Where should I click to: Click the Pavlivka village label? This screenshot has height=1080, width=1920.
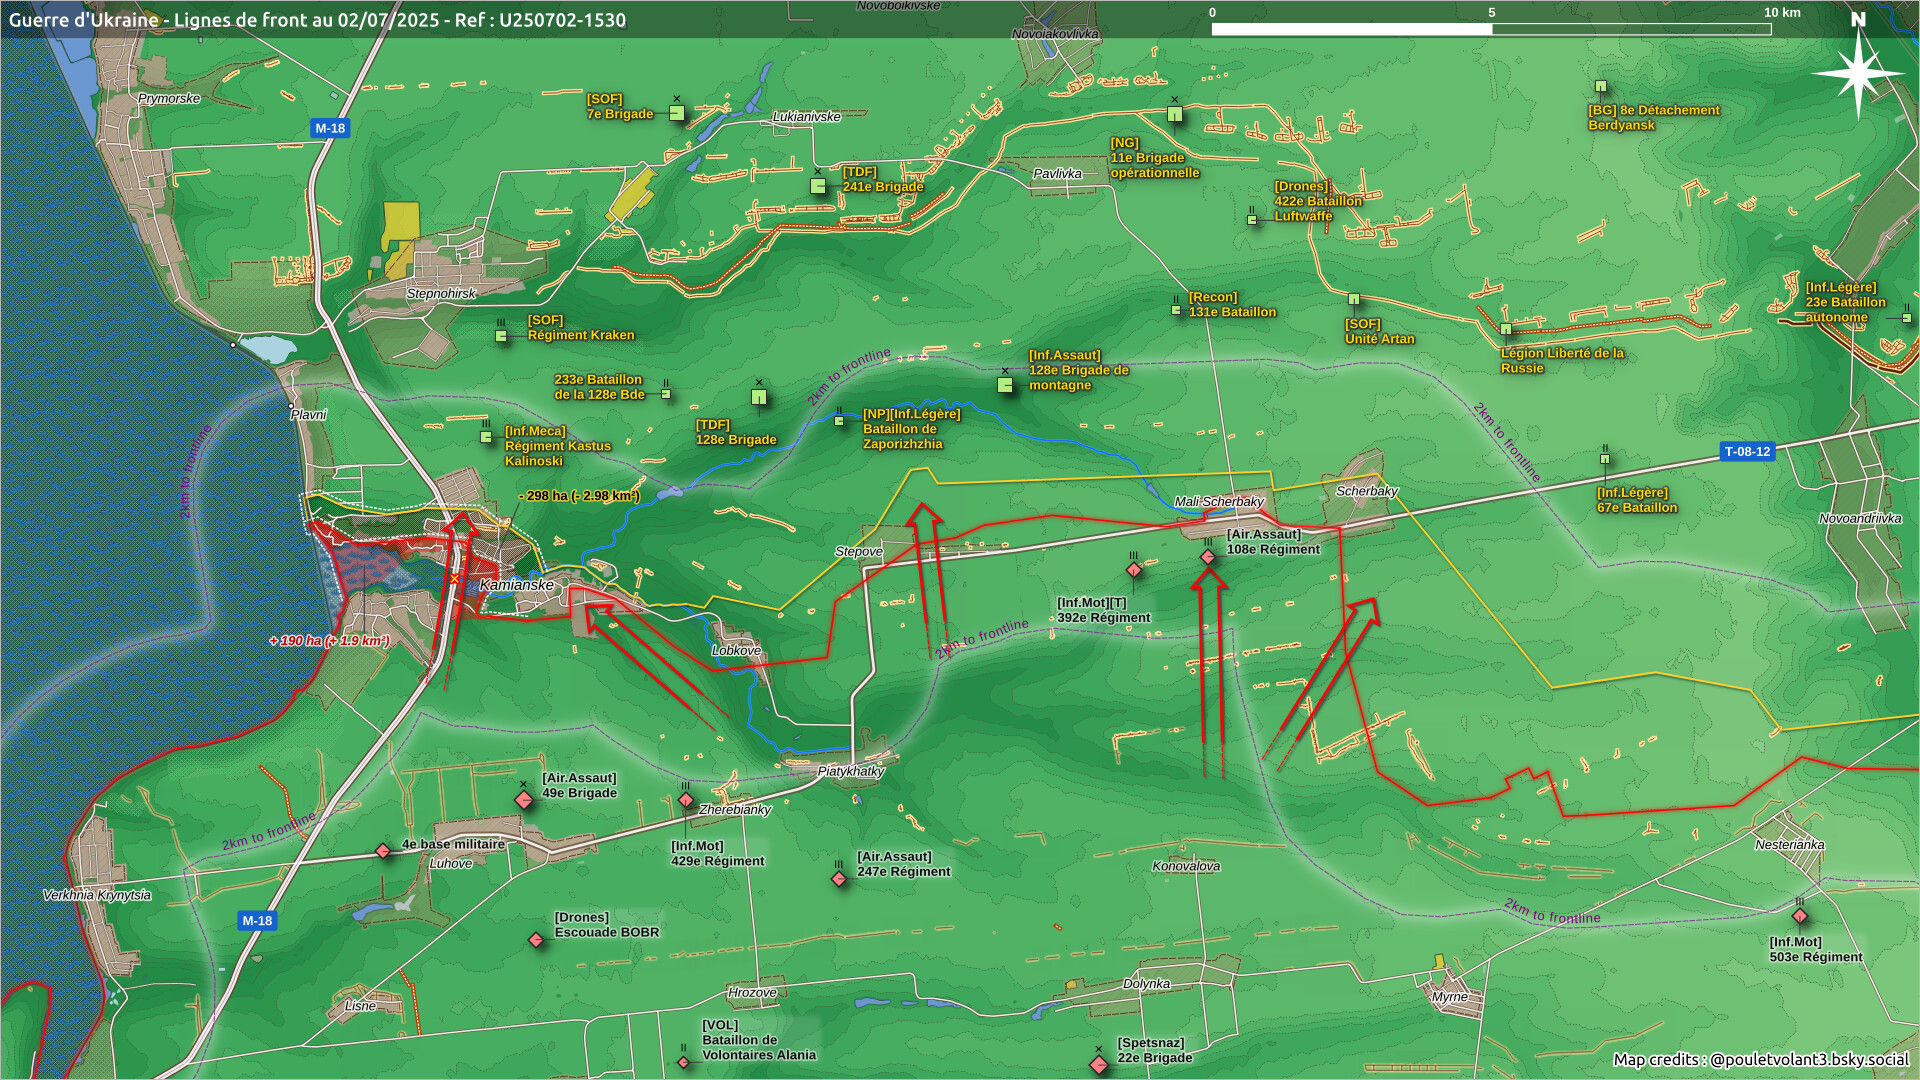(x=1058, y=173)
